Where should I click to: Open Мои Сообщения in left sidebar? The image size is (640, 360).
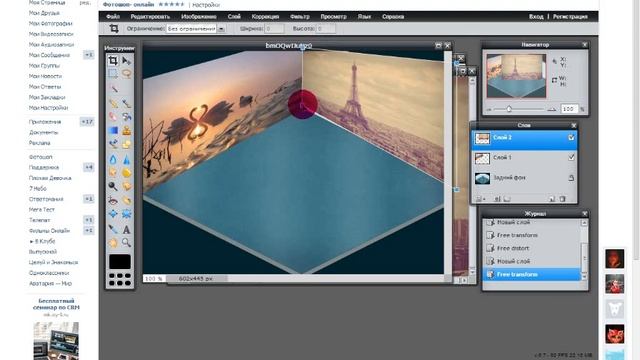pos(49,55)
